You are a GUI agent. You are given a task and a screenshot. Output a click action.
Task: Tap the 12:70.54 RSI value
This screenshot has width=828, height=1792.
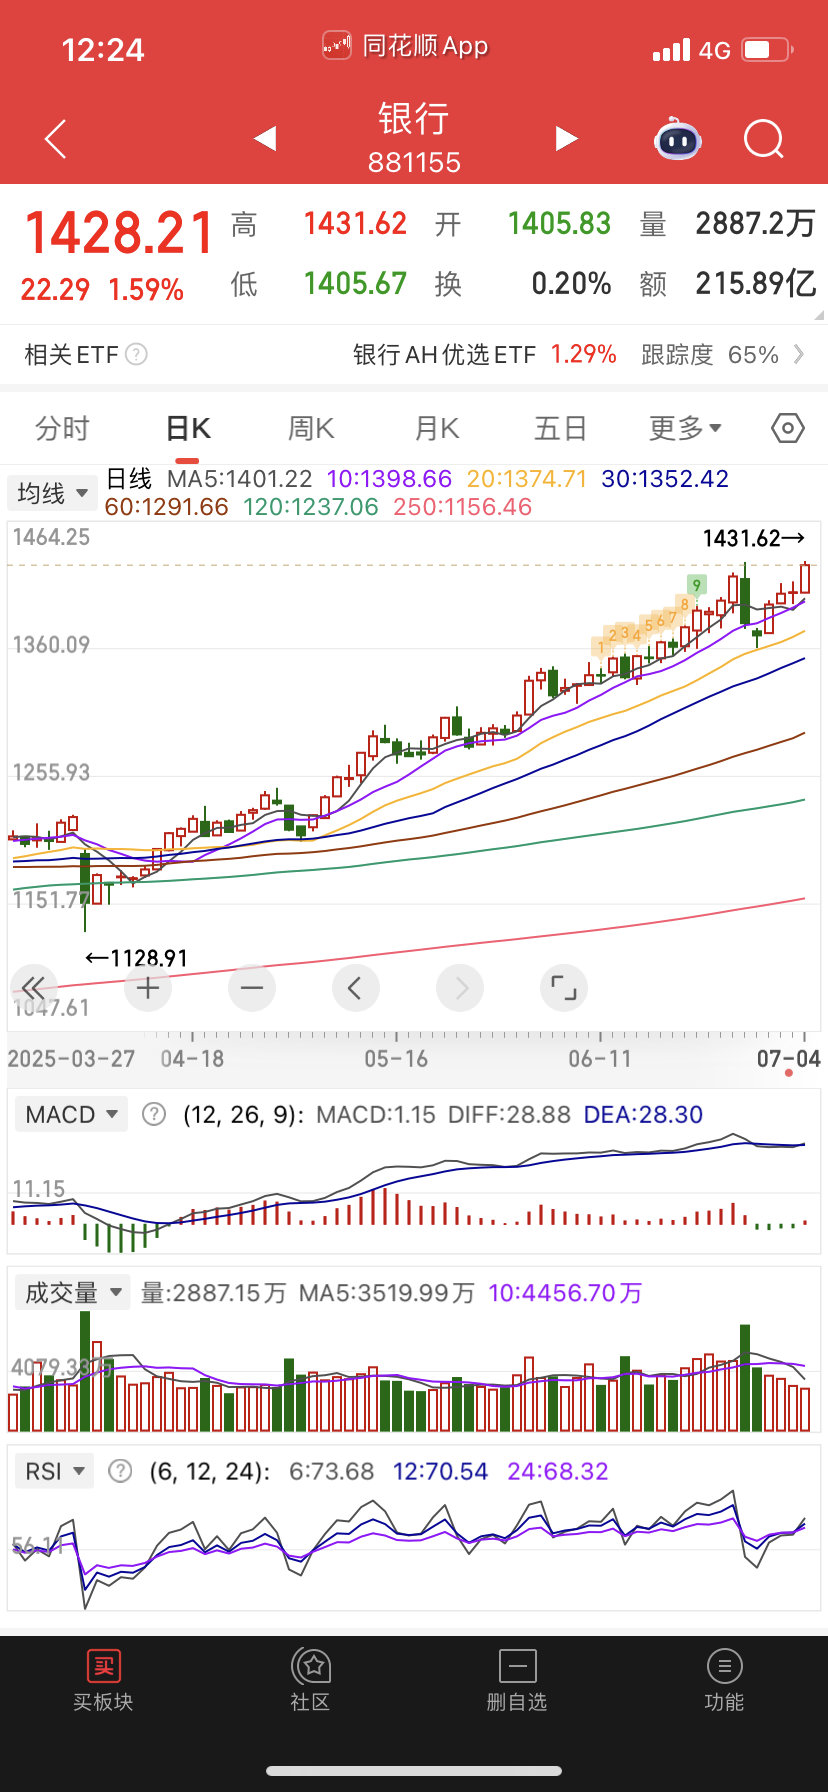pos(440,1471)
